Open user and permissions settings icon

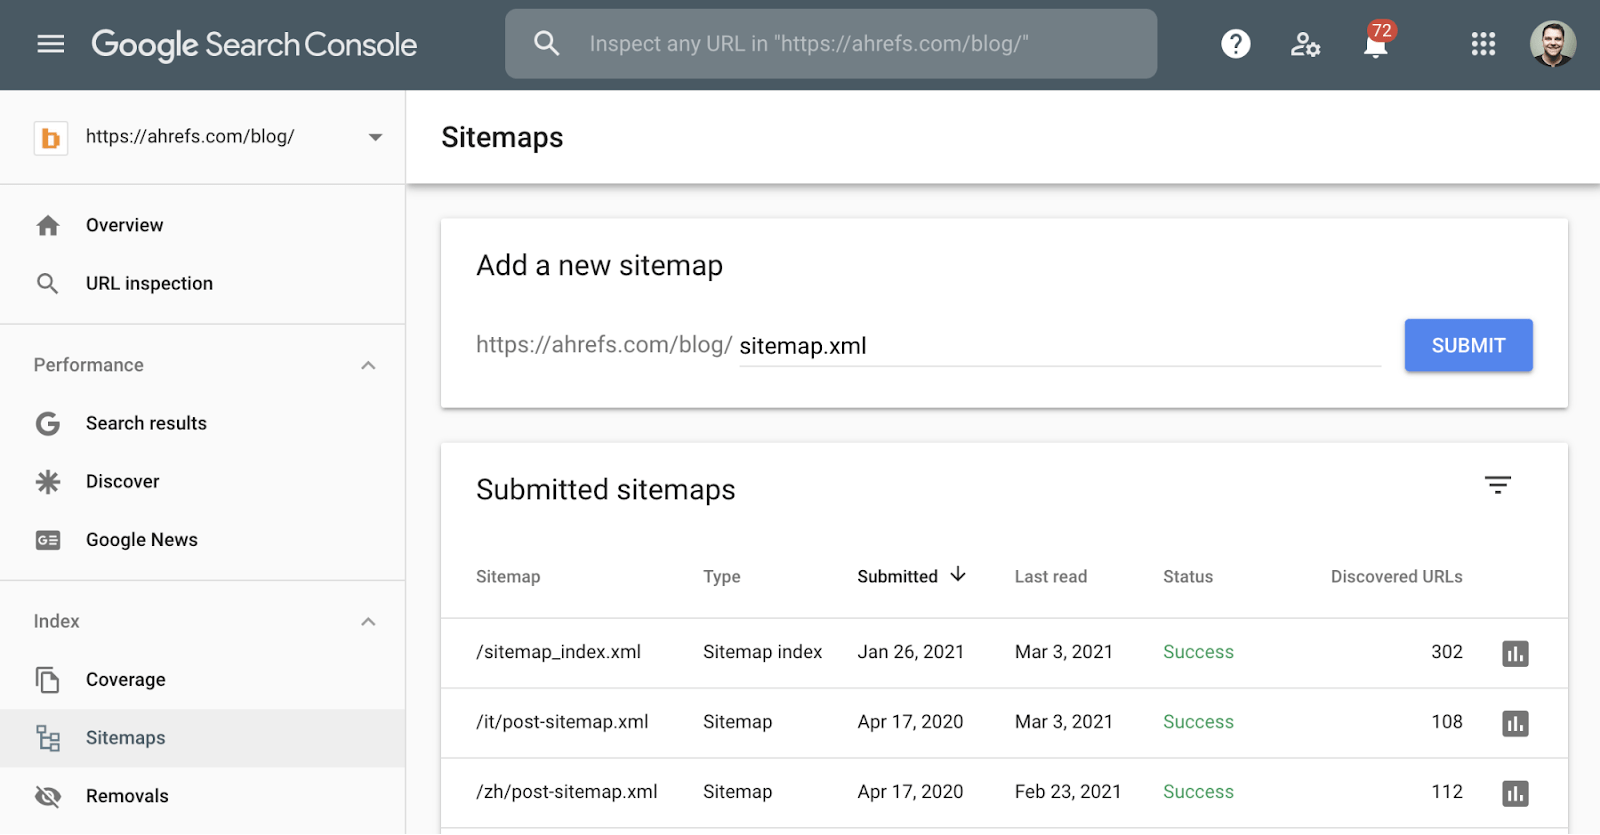1305,44
